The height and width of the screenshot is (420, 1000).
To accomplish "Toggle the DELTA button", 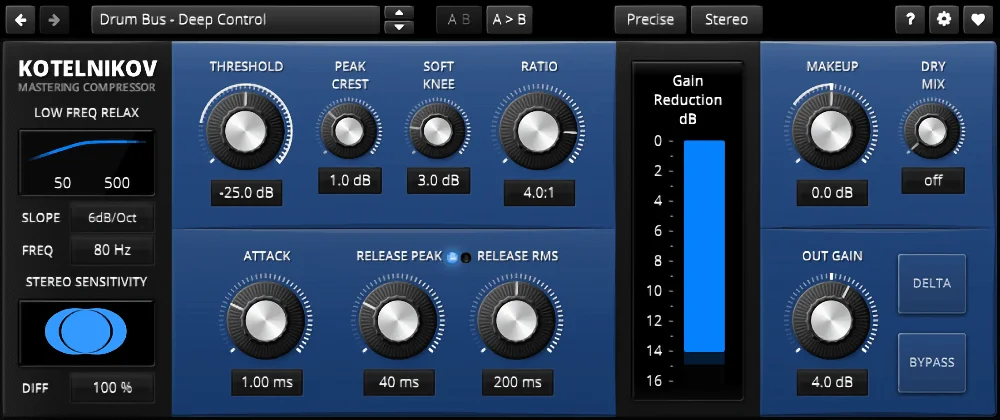I will (931, 283).
